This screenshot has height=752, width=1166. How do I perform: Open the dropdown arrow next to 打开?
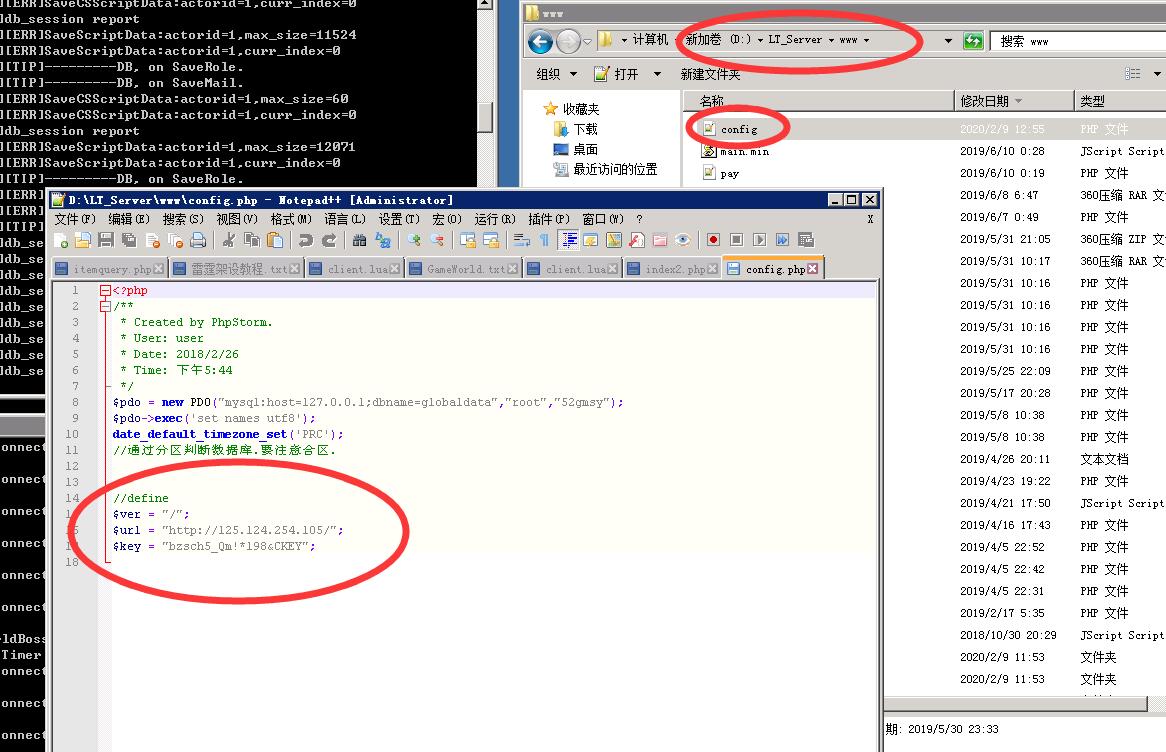pos(657,74)
